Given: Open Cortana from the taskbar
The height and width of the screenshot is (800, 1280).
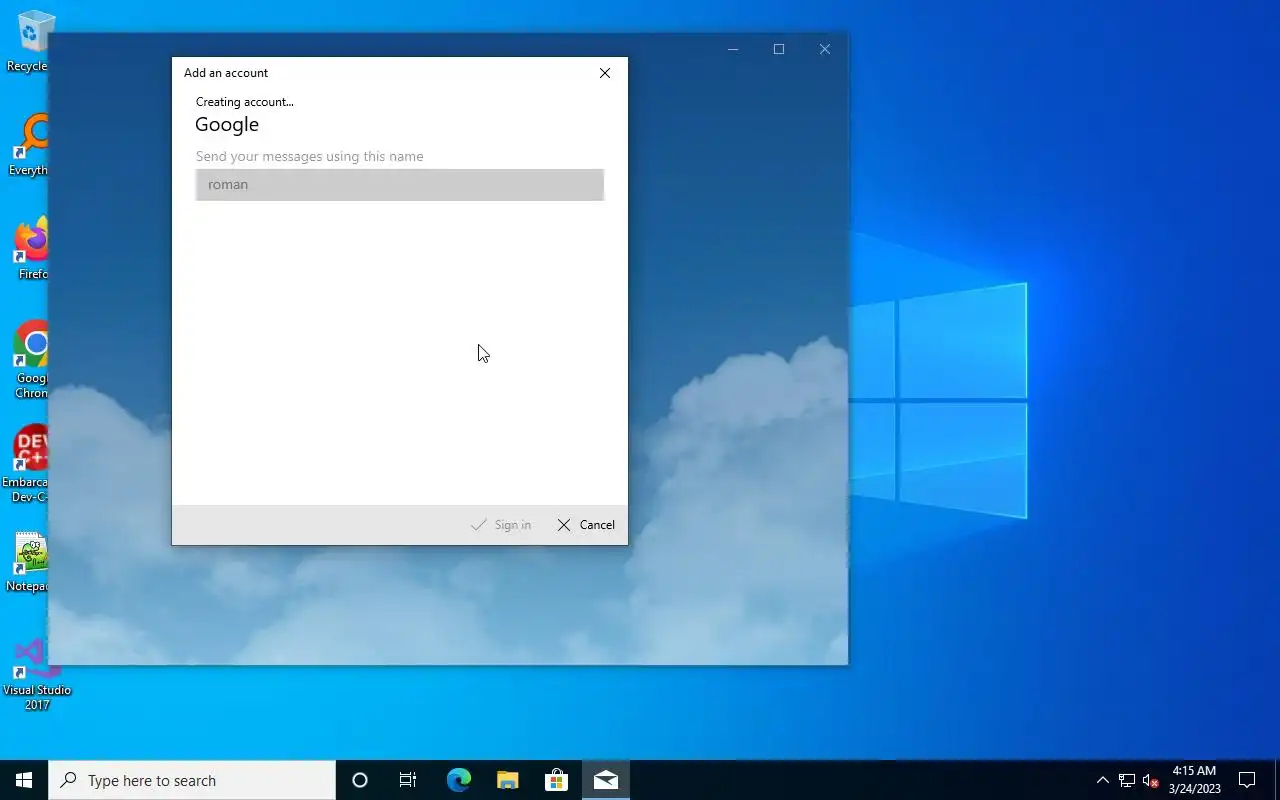Looking at the screenshot, I should [360, 780].
